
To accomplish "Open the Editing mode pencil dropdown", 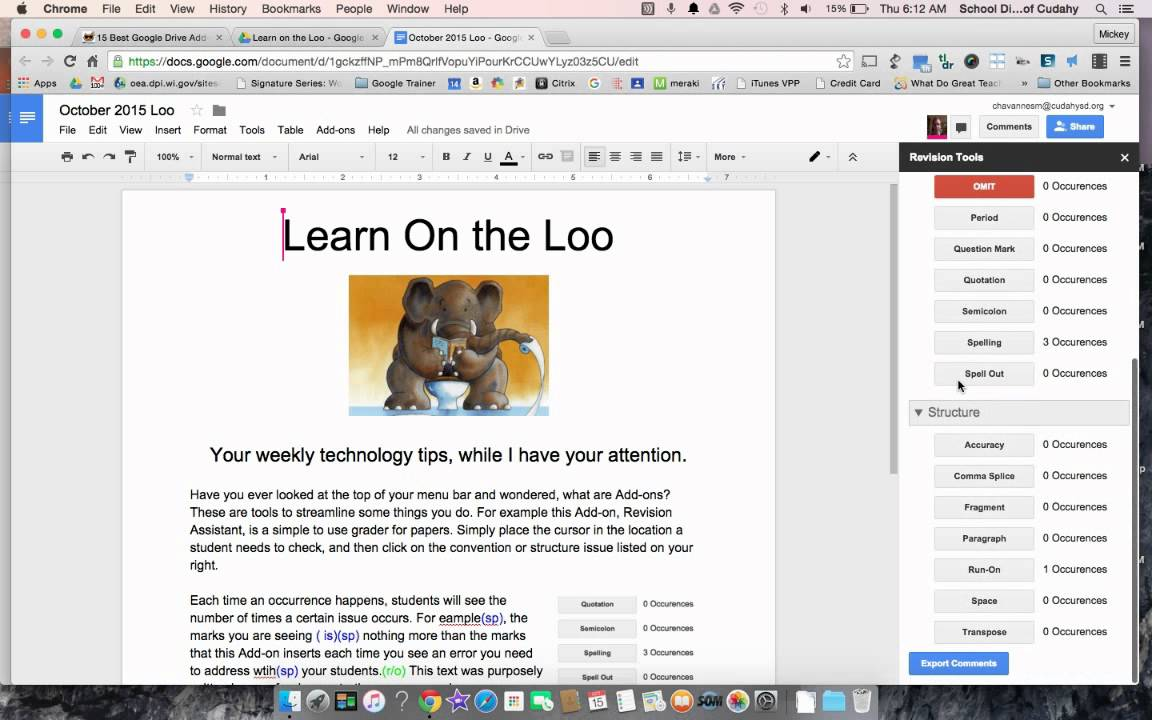I will [819, 156].
